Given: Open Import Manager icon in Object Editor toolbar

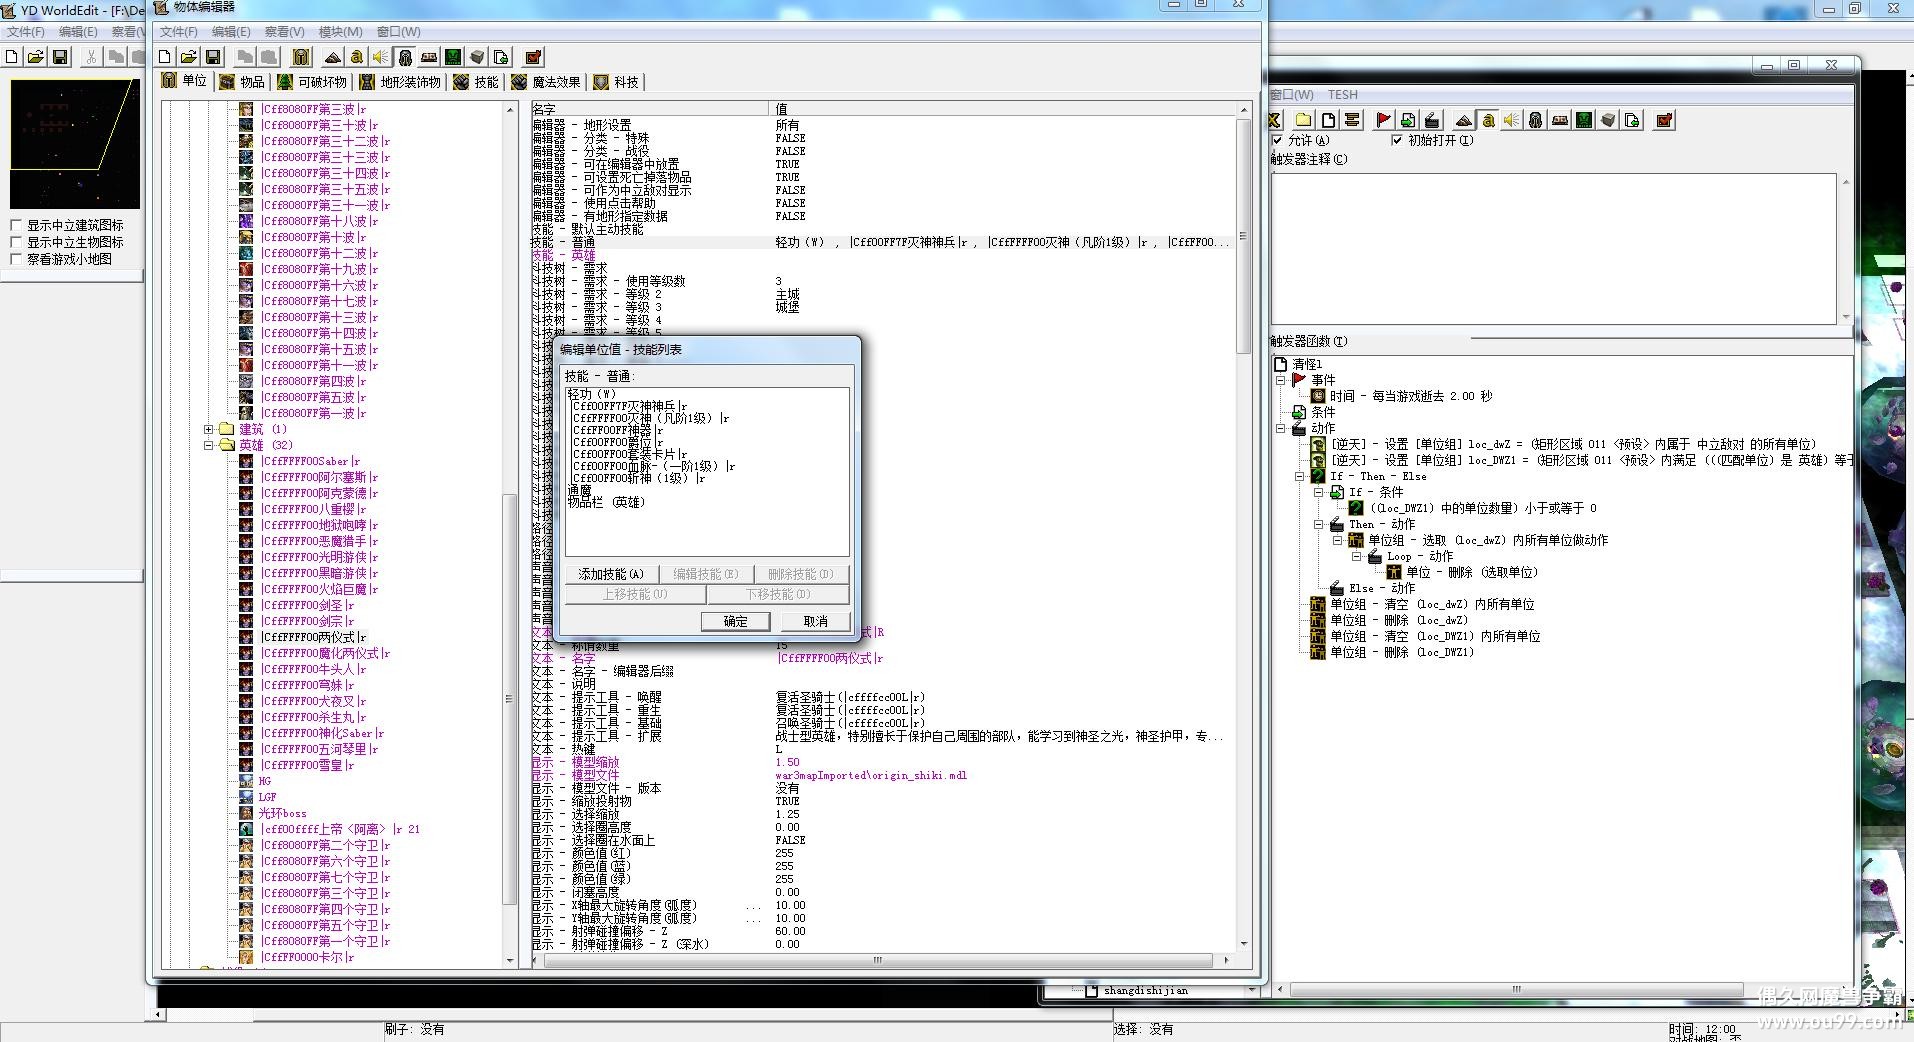Looking at the screenshot, I should pos(501,57).
